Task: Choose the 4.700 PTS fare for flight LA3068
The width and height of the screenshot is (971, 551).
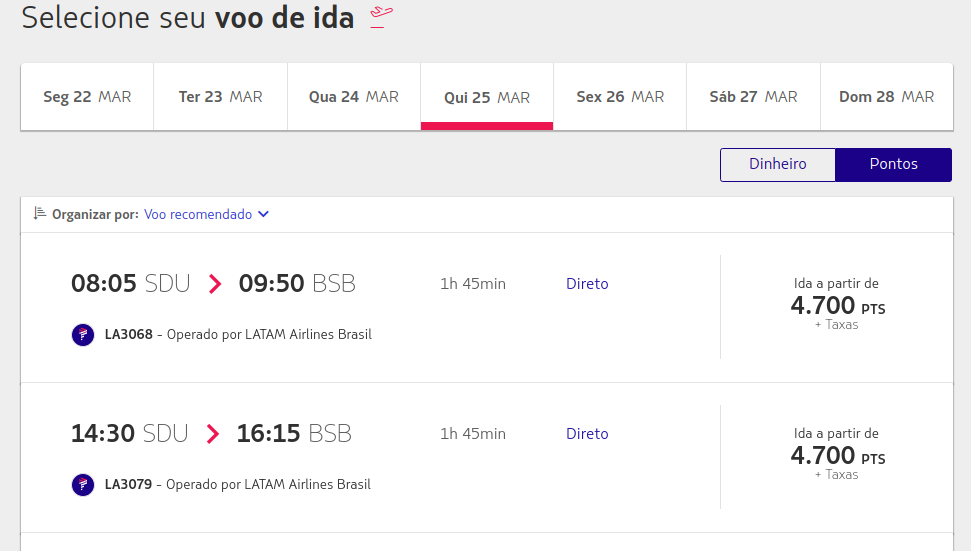Action: (x=837, y=305)
